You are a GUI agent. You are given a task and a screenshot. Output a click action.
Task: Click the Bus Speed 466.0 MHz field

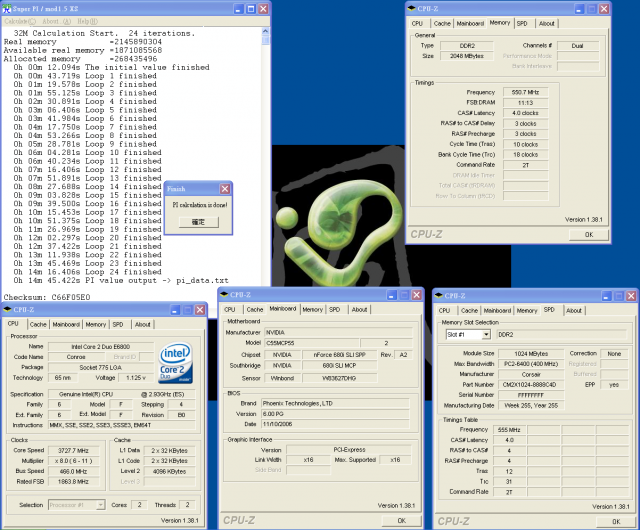73,471
